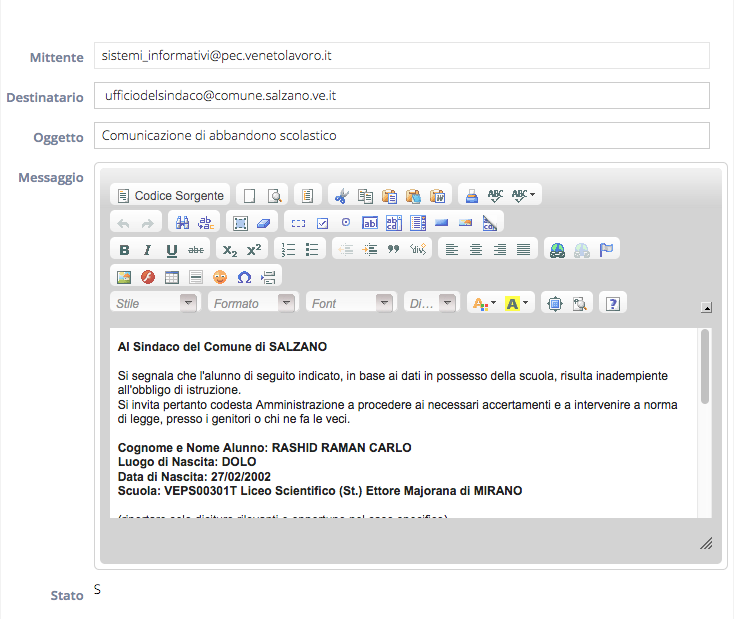Click the Oggetto subject field
The width and height of the screenshot is (734, 619).
click(x=400, y=135)
